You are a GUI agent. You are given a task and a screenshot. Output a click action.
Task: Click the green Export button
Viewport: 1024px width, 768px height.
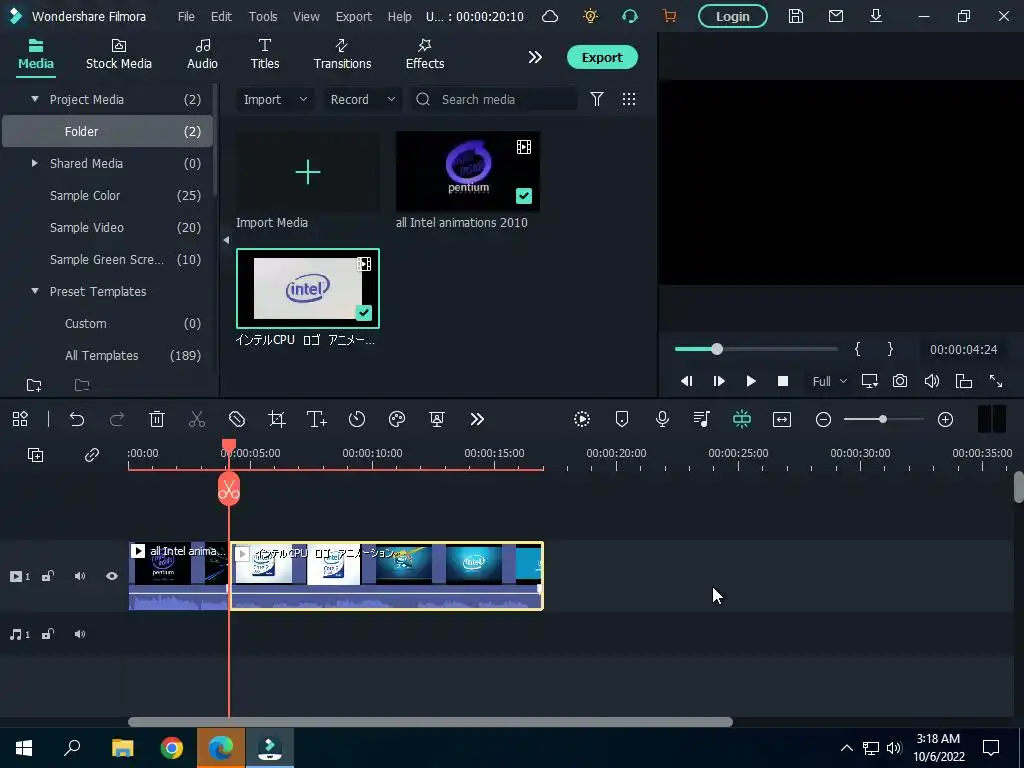click(602, 57)
